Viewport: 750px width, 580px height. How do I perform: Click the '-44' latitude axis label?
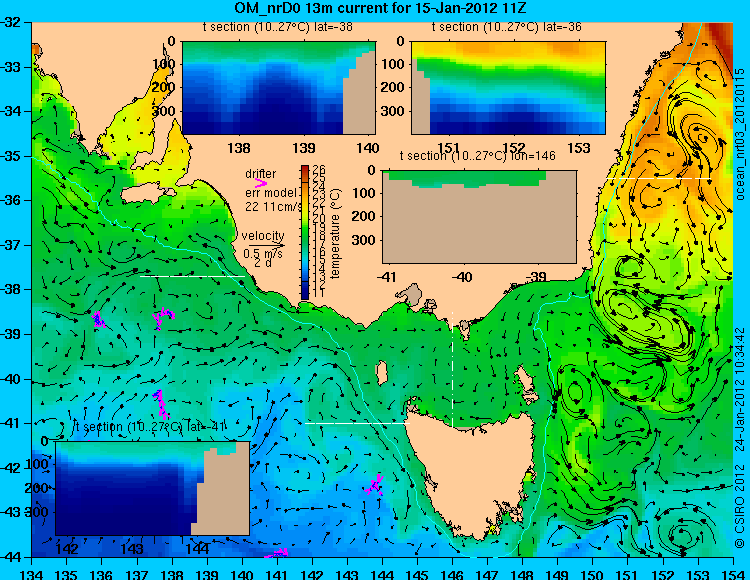click(x=10, y=558)
